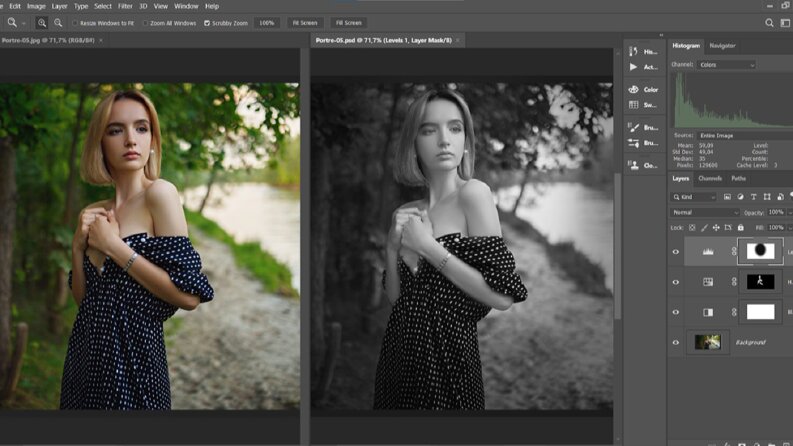Filter layers by shape layers icon
This screenshot has width=793, height=446.
(767, 197)
